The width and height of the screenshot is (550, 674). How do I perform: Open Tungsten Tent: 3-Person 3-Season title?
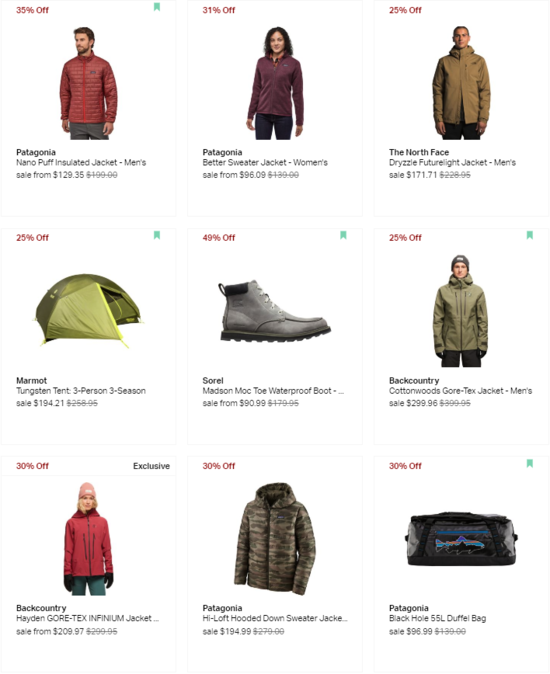tap(81, 391)
